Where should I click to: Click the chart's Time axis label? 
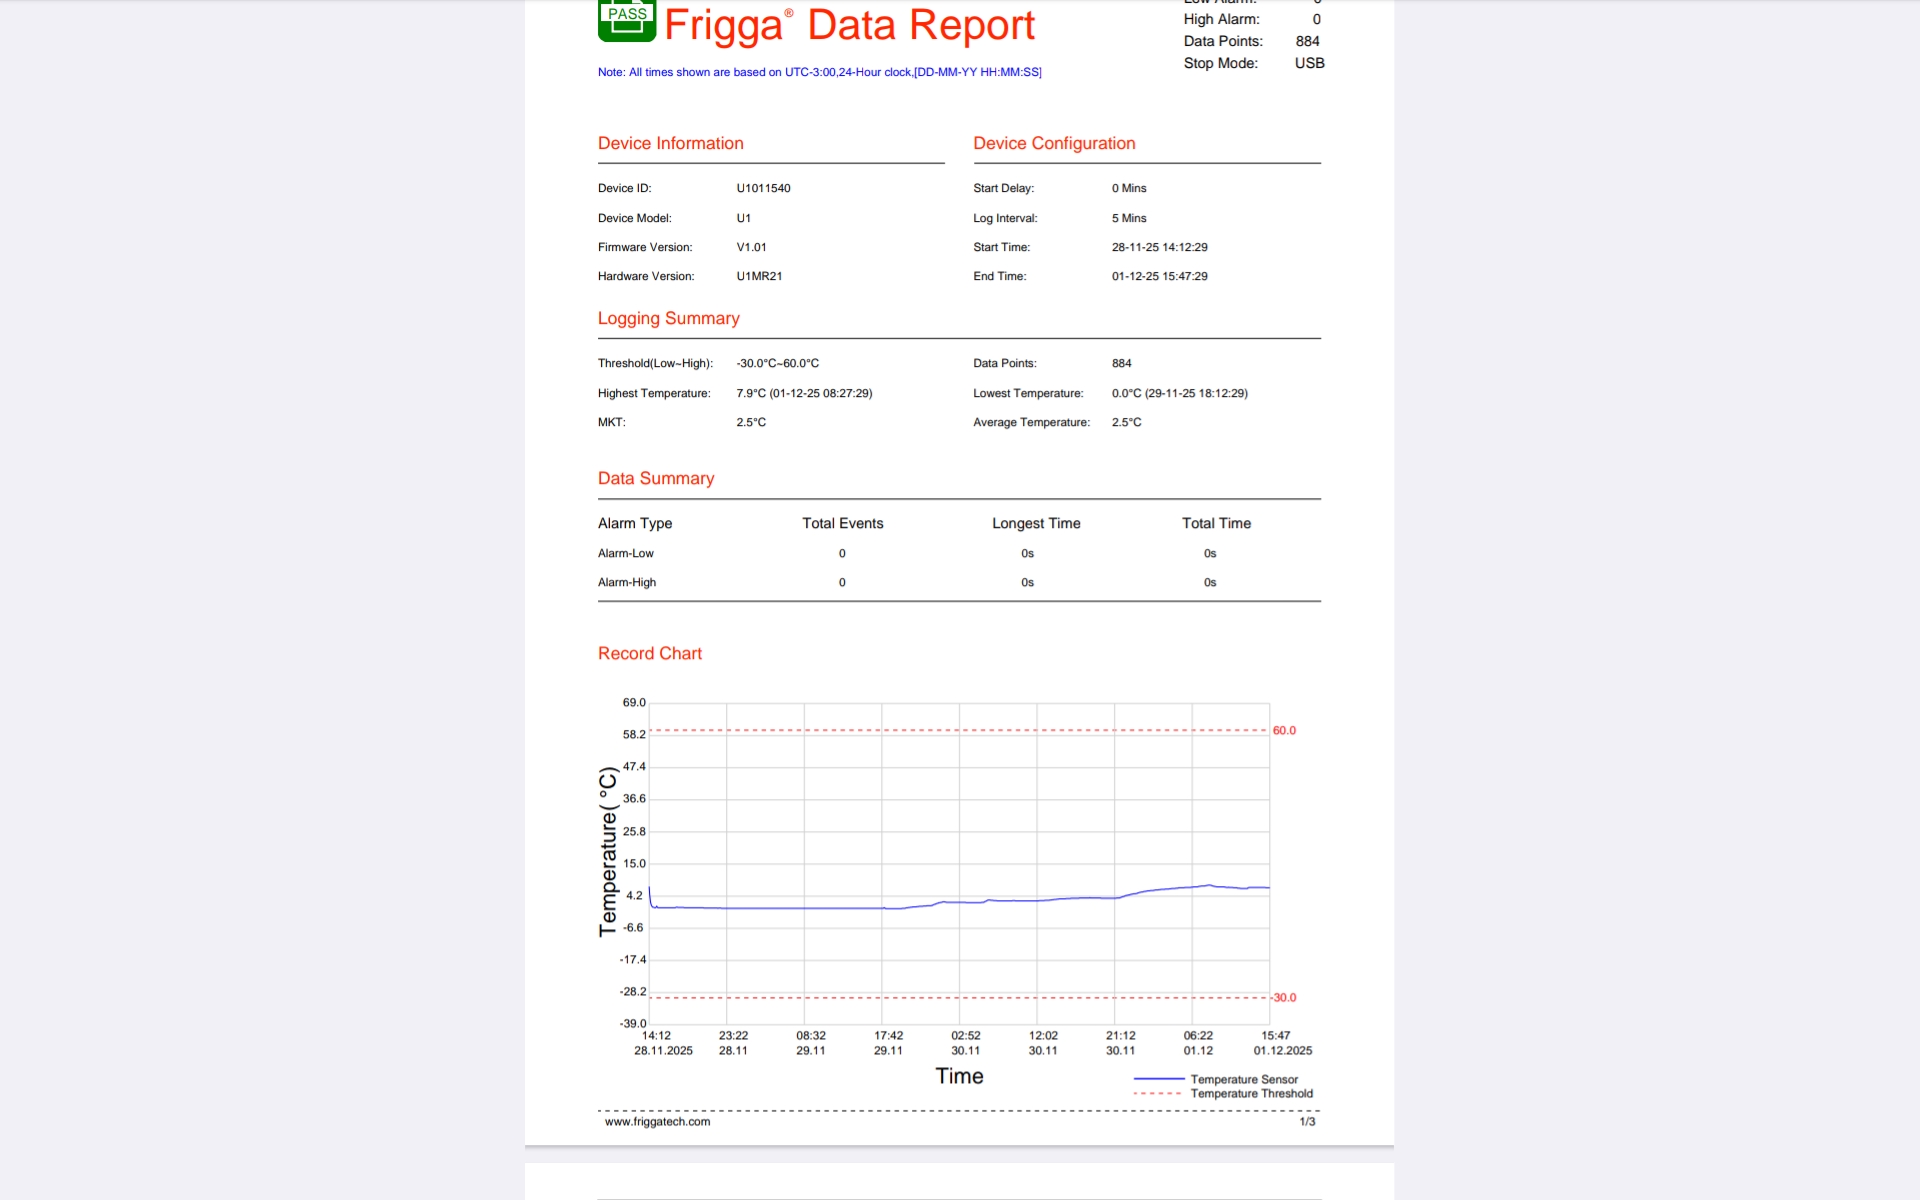pyautogui.click(x=959, y=1076)
